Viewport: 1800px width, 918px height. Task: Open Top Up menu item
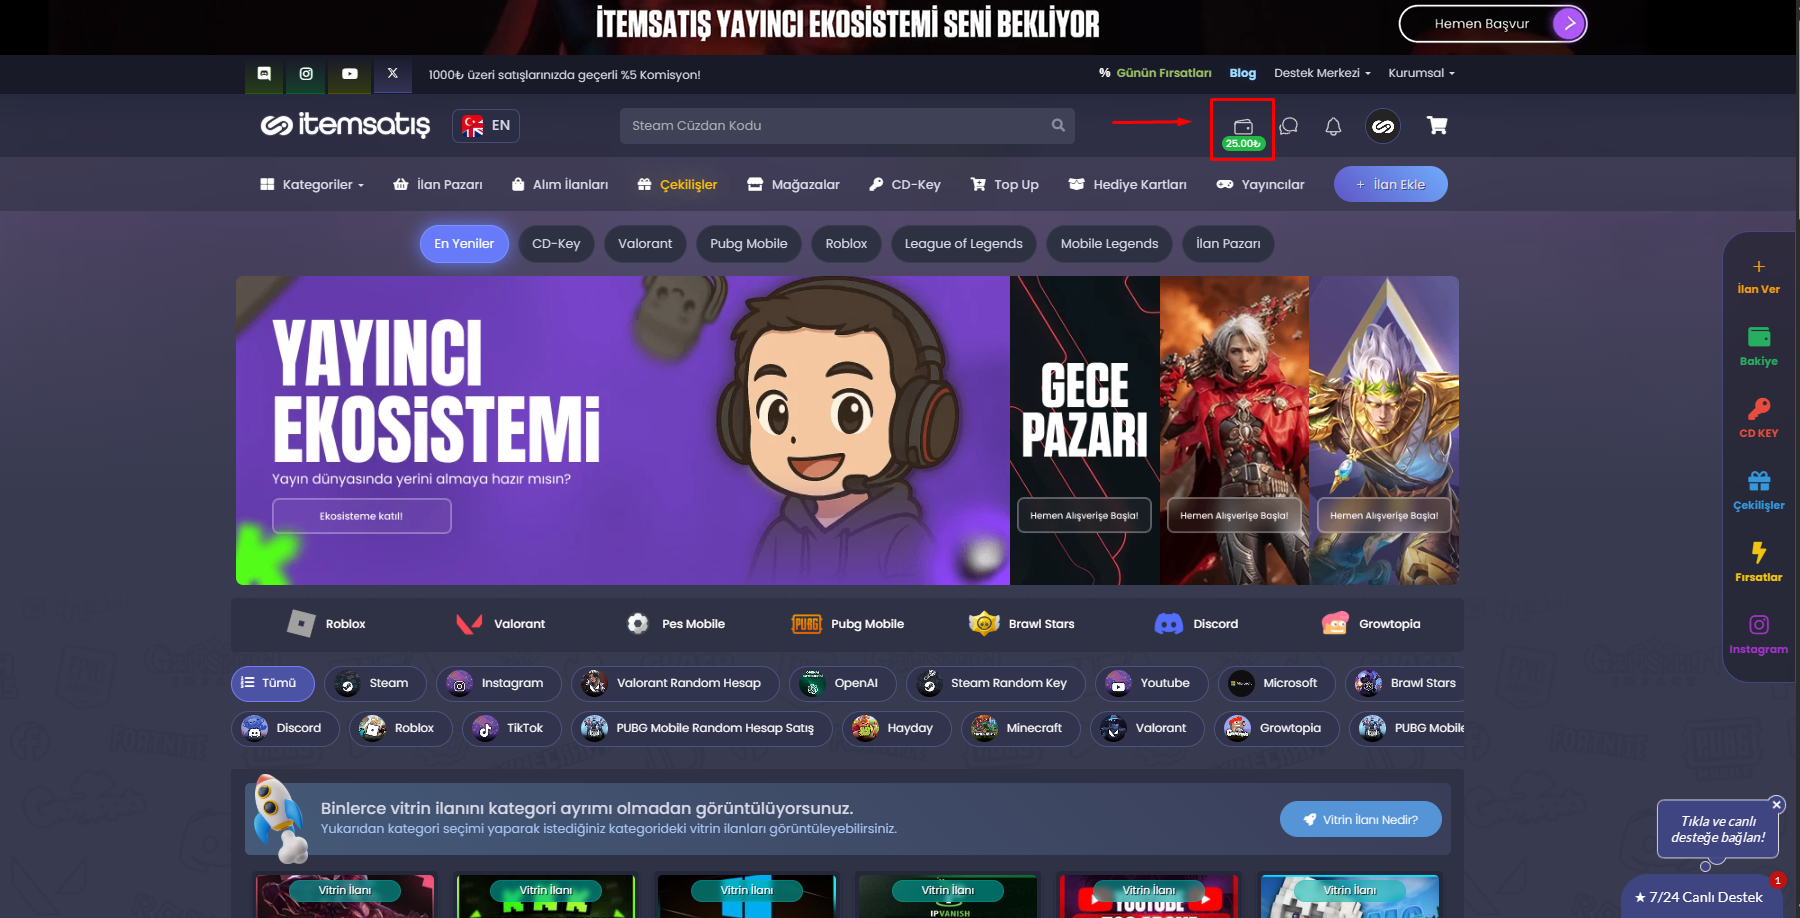pyautogui.click(x=1005, y=185)
